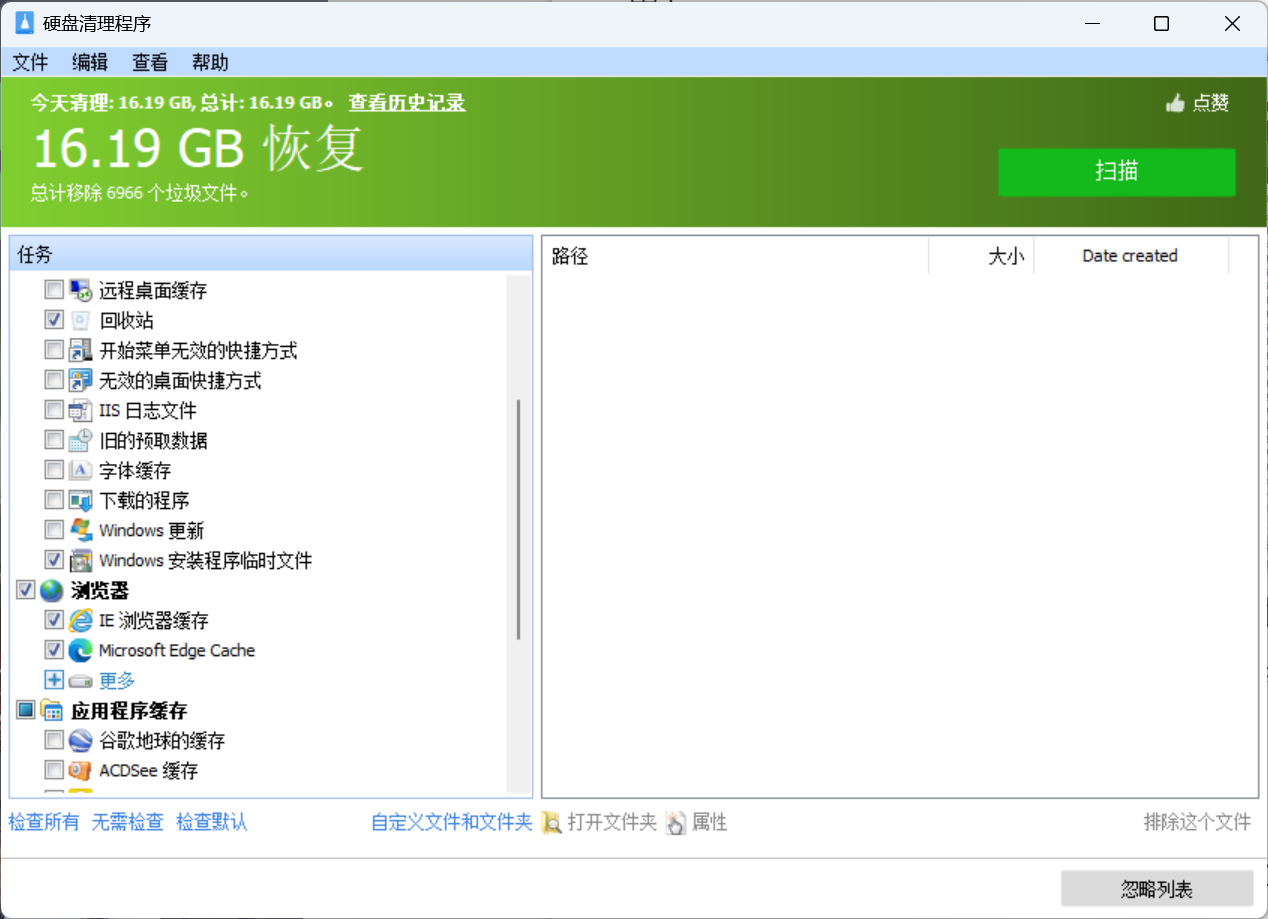Open 自定义文件和文件夹 link
The image size is (1268, 919).
452,823
